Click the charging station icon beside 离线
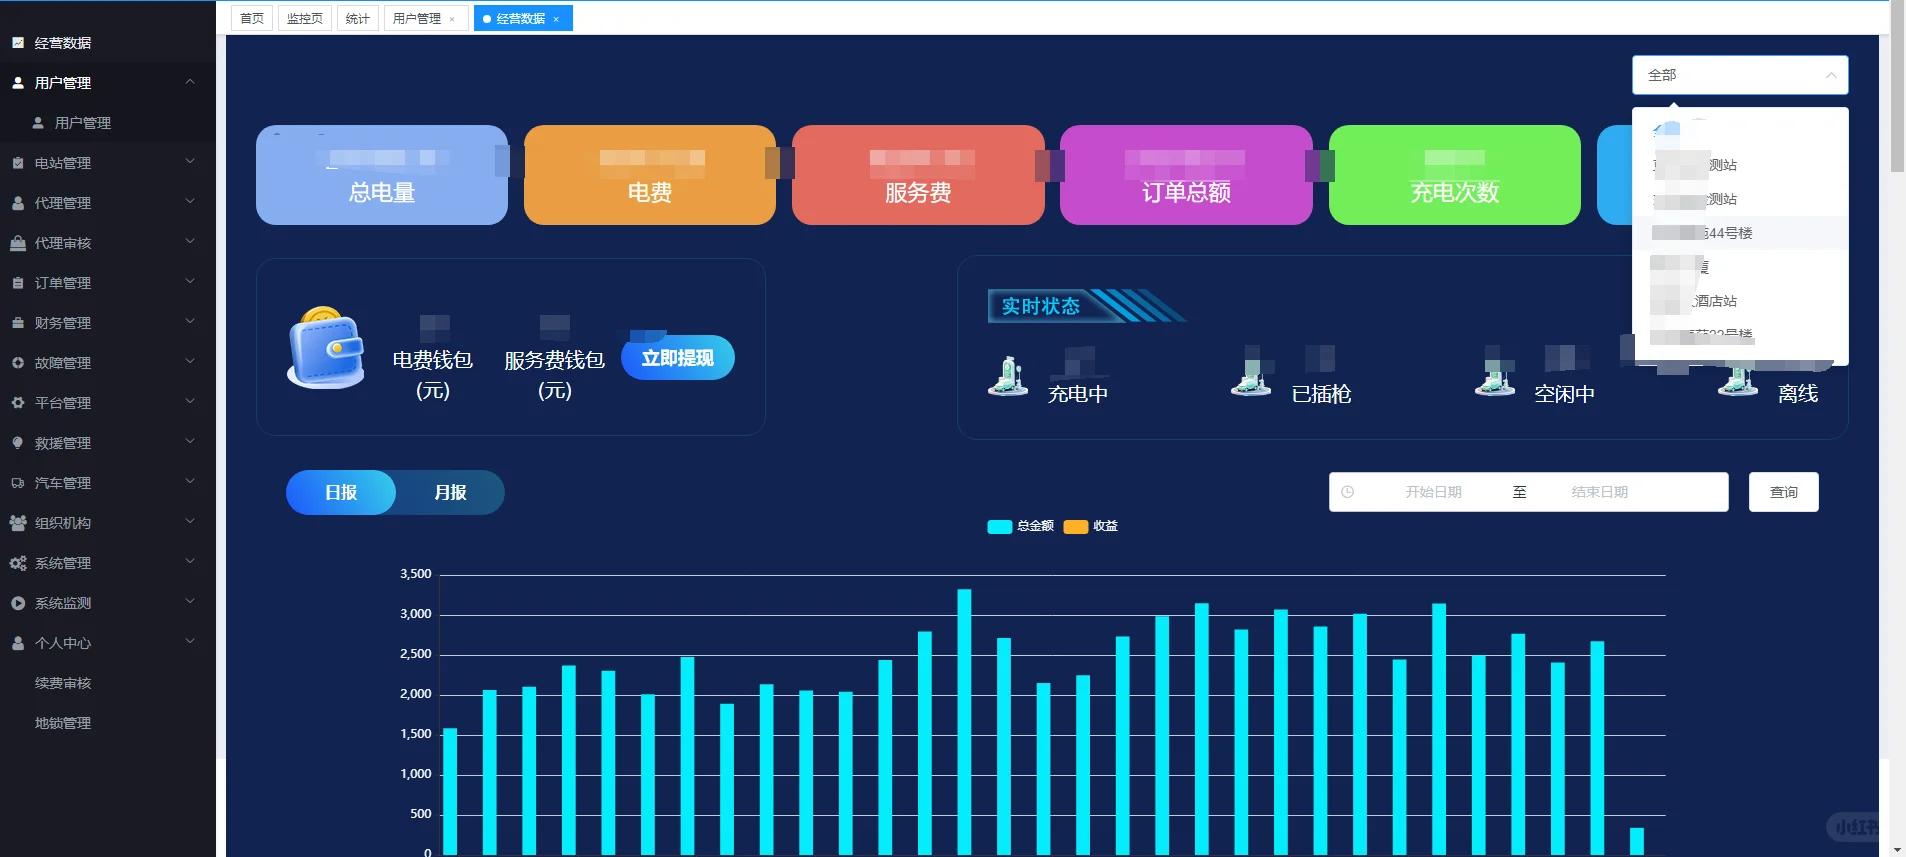The image size is (1906, 857). (x=1738, y=380)
